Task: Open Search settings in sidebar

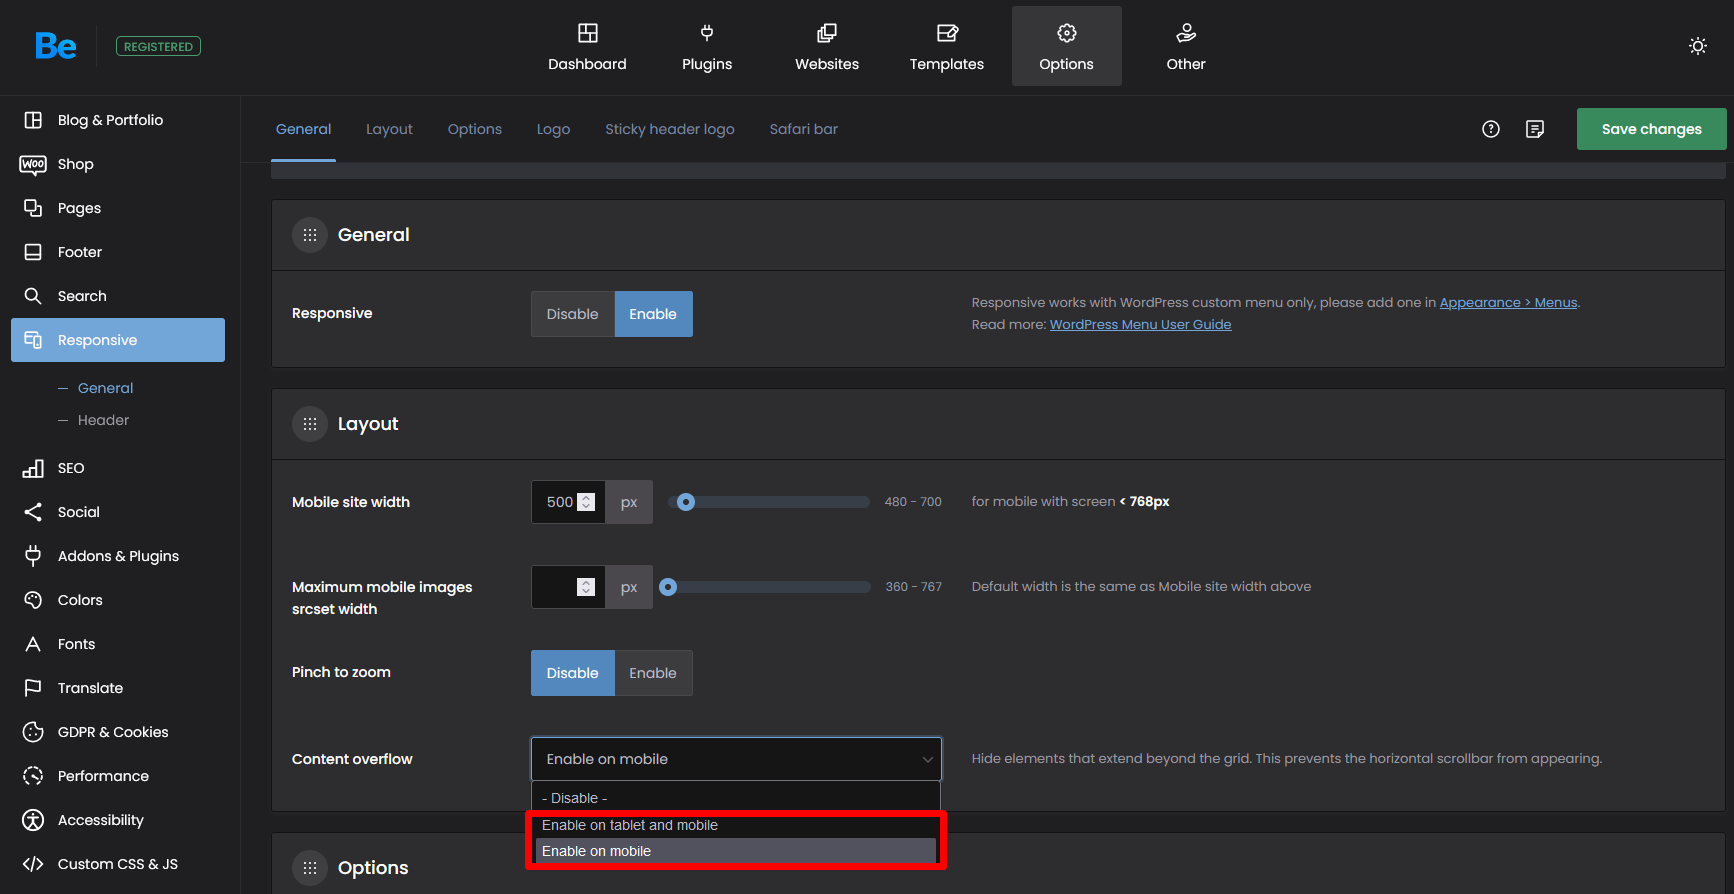Action: tap(118, 296)
